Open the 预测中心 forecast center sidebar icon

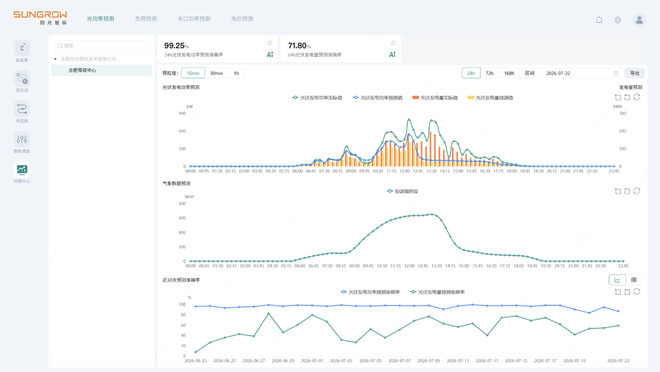tap(22, 170)
